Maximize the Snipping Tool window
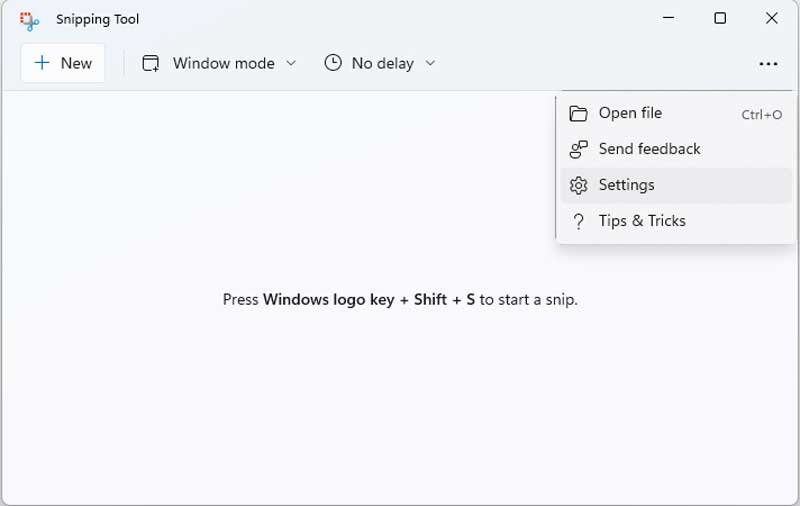This screenshot has height=506, width=800. [x=720, y=18]
